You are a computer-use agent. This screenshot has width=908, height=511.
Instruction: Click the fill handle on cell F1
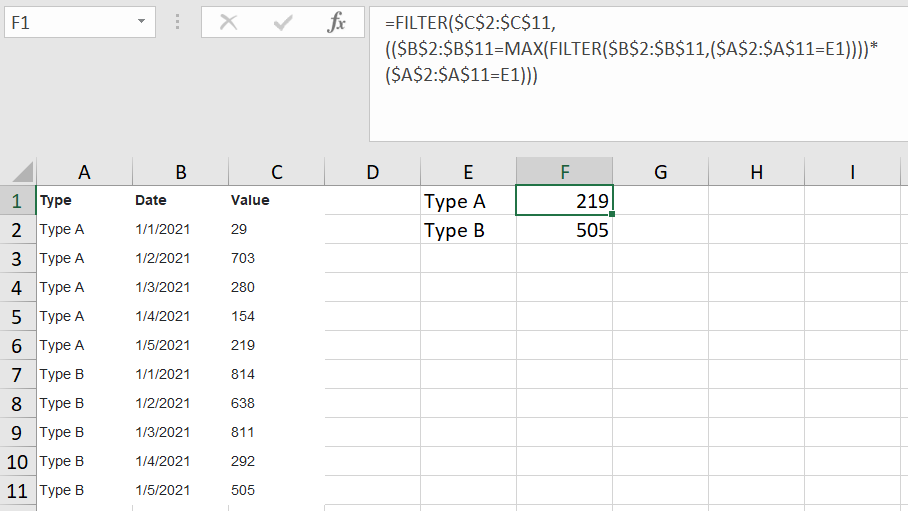[x=612, y=214]
